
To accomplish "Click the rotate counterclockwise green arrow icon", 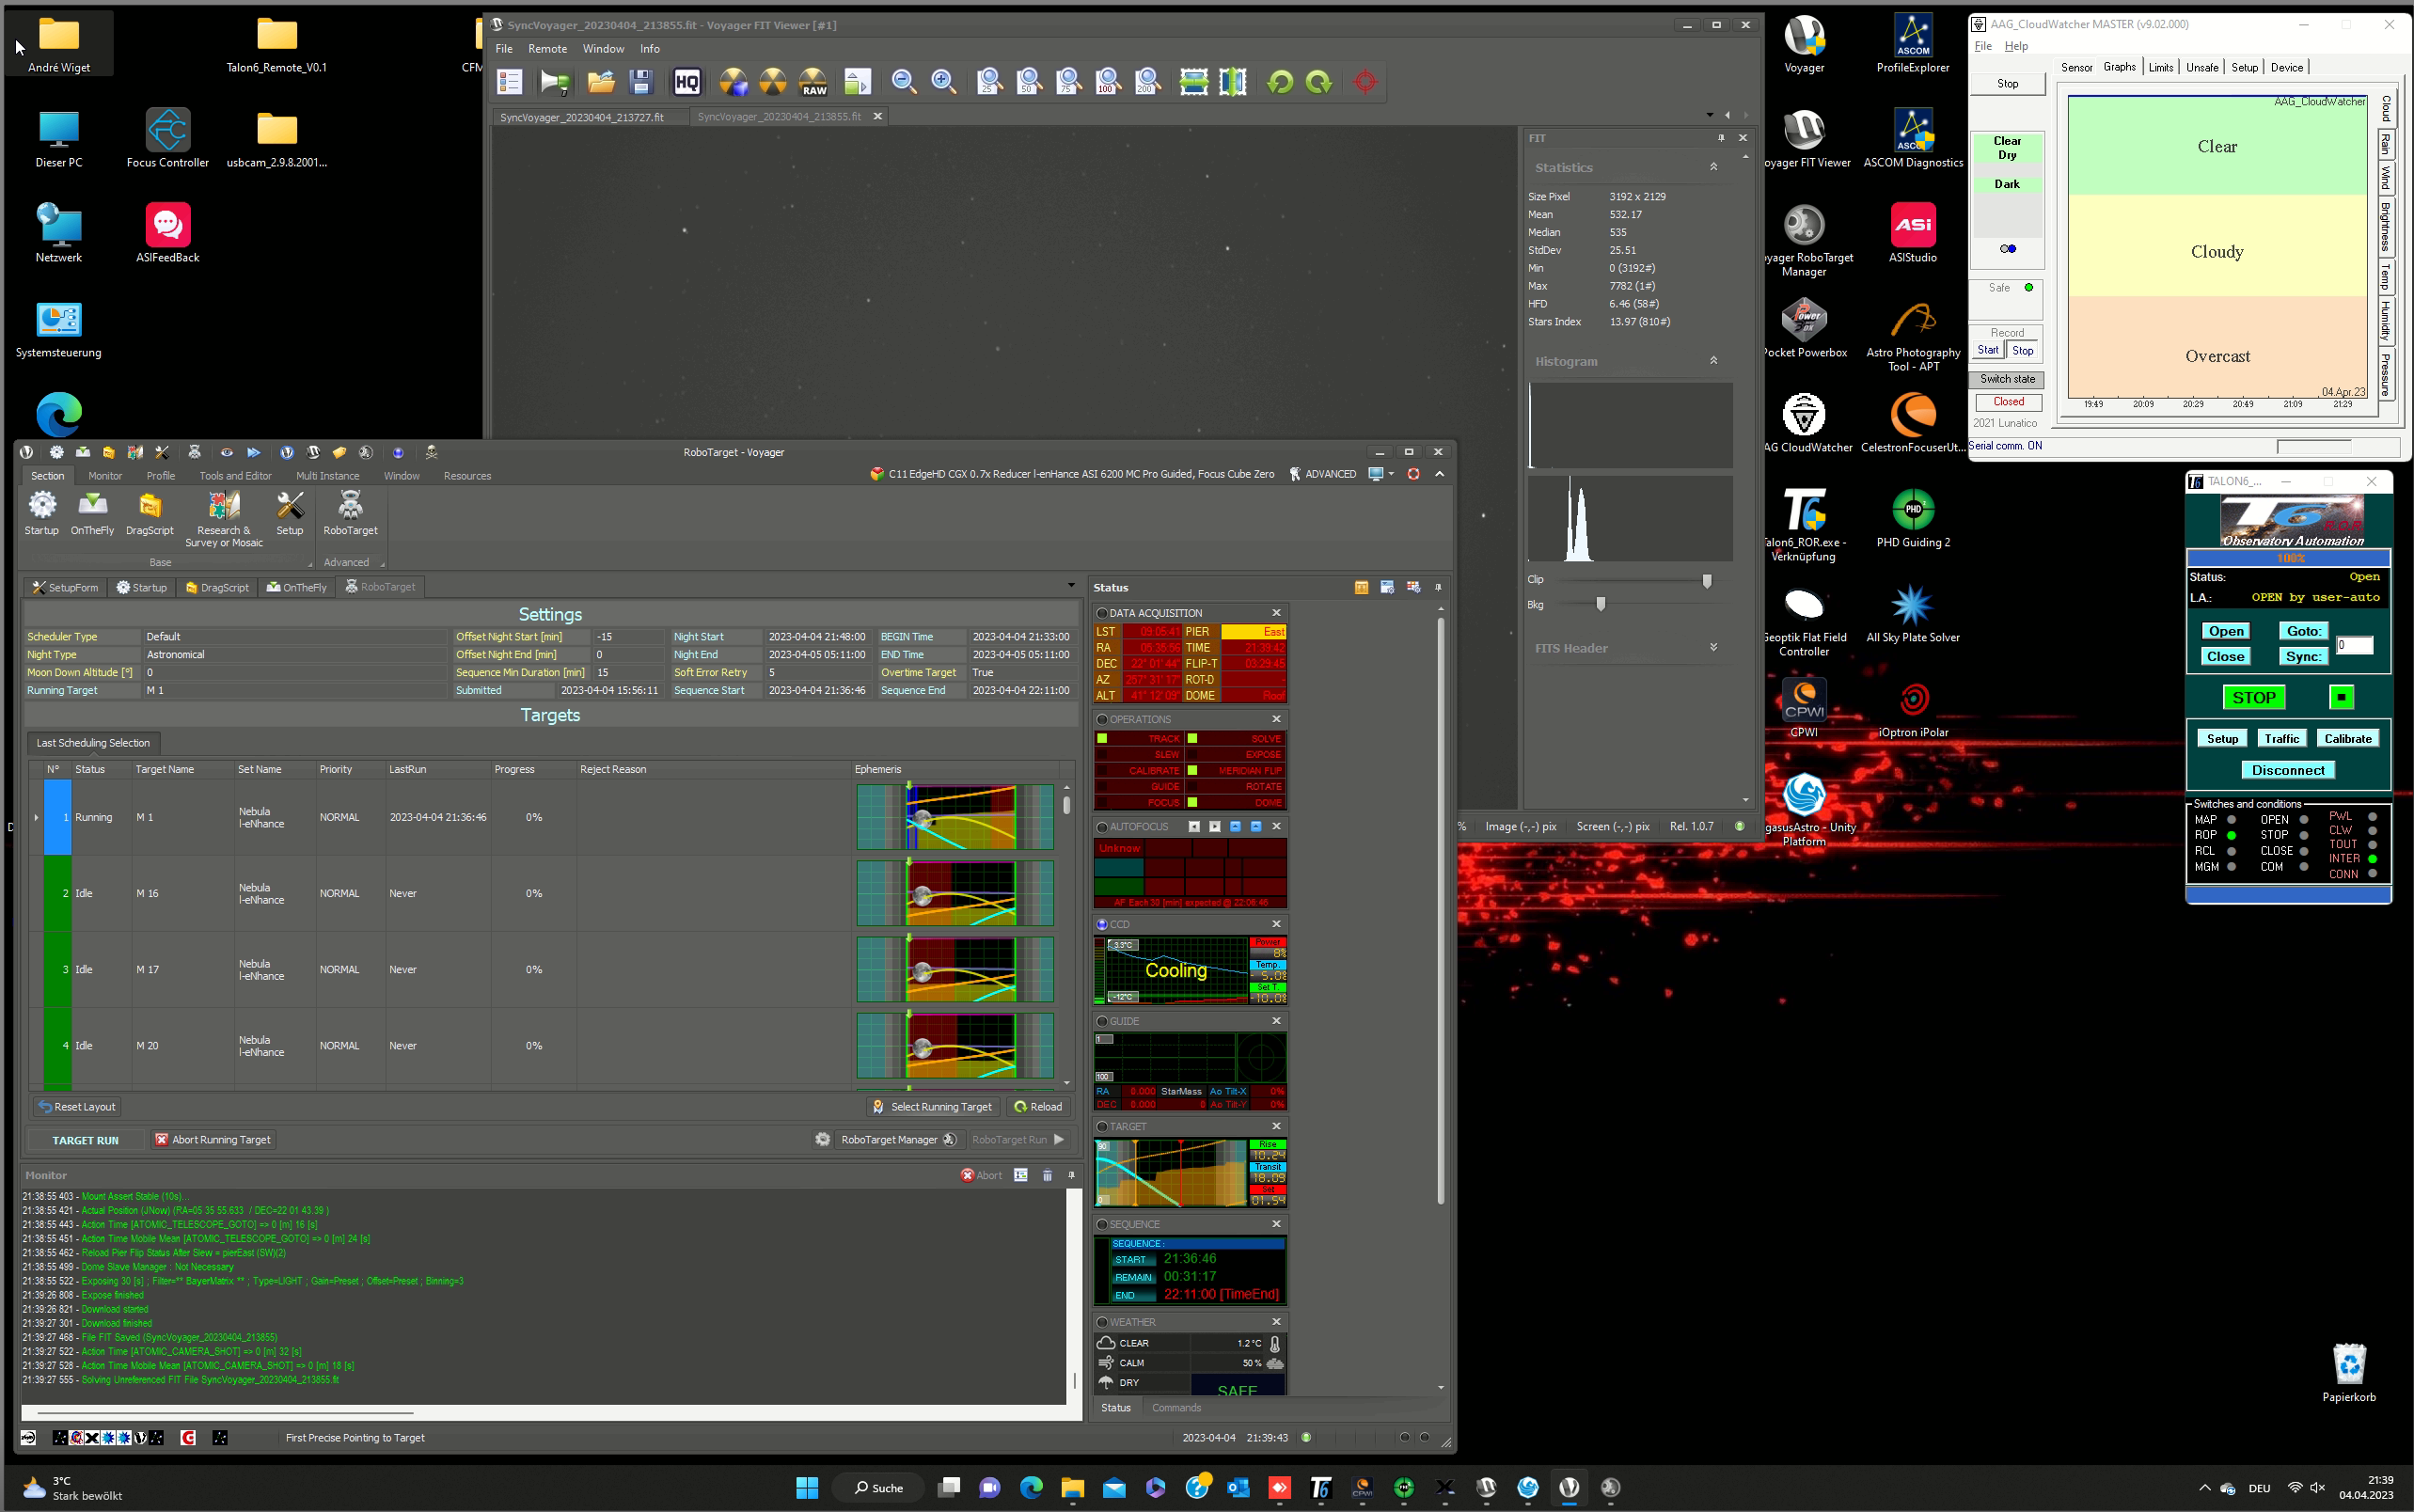I will coord(1279,82).
